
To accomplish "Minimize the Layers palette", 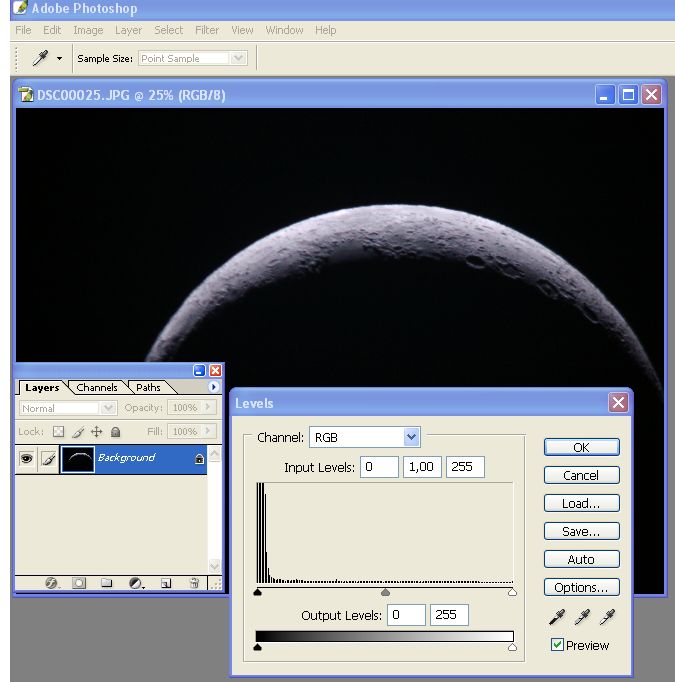I will [199, 371].
